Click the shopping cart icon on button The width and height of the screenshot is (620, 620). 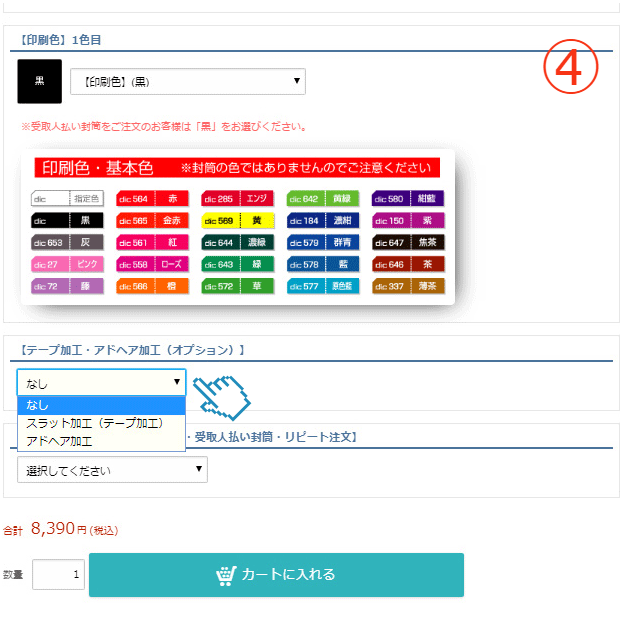point(226,576)
